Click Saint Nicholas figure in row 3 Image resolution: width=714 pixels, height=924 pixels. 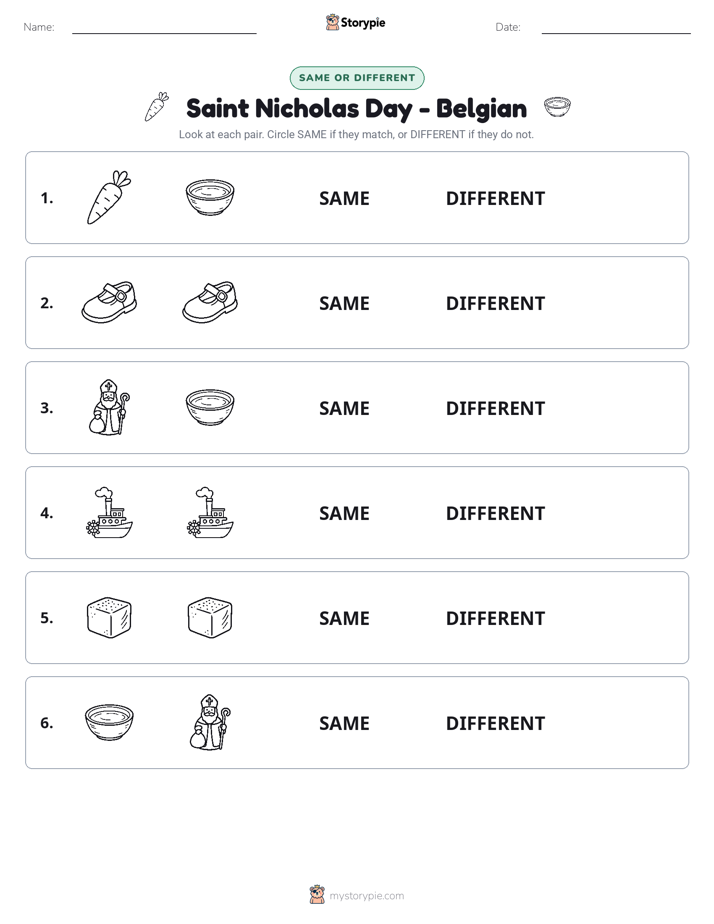109,407
